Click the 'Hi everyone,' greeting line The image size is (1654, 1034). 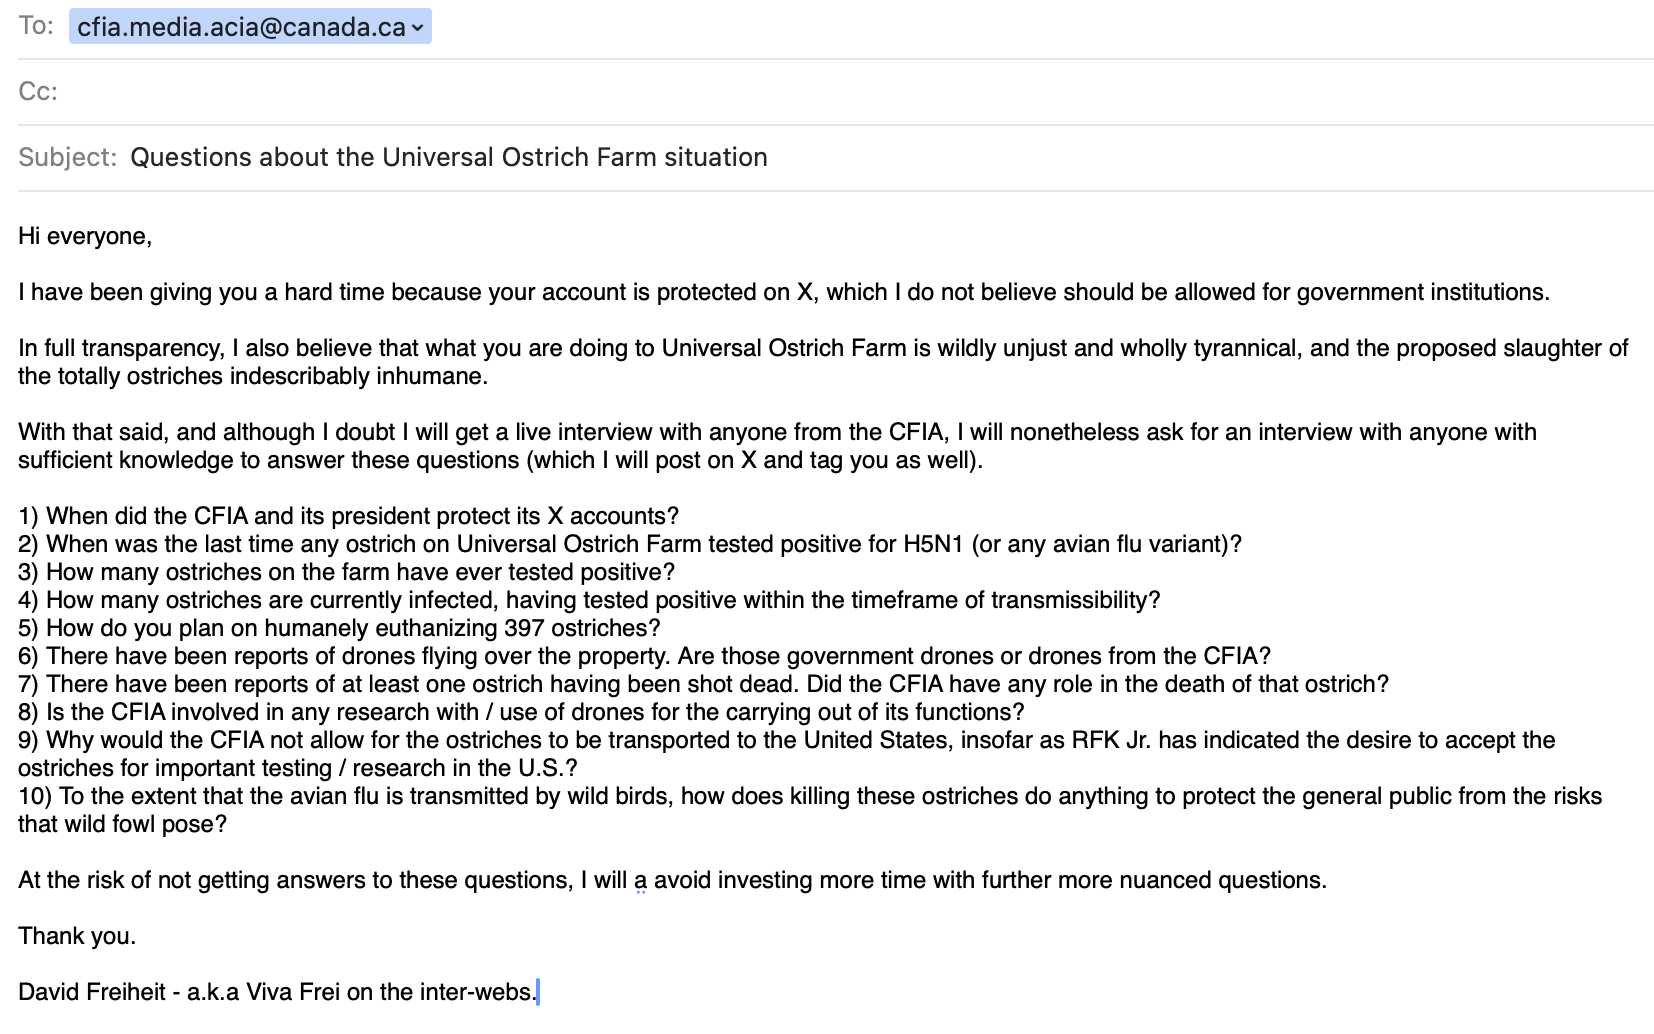pyautogui.click(x=85, y=236)
